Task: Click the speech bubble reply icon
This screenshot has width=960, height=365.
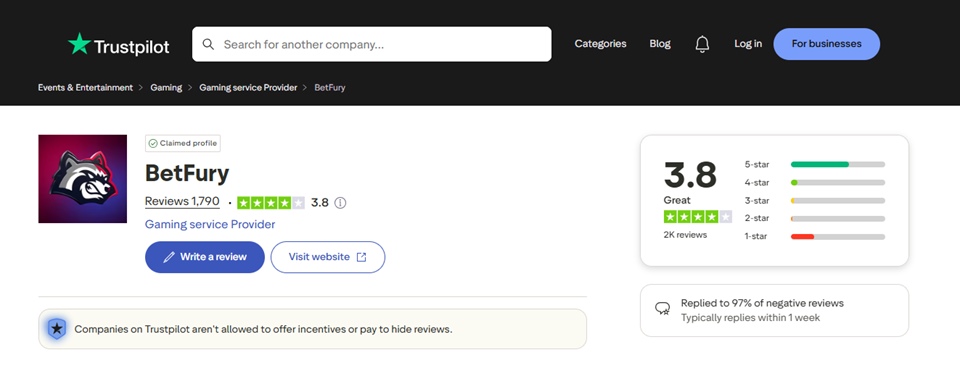Action: [x=662, y=309]
